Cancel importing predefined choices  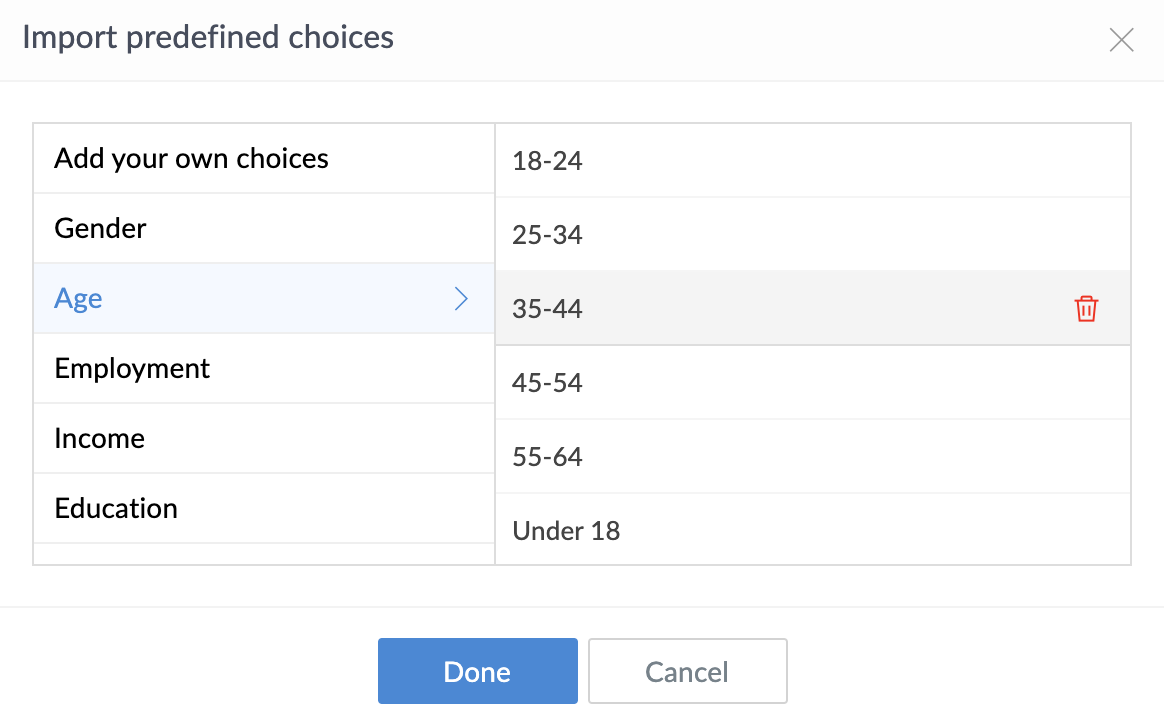687,672
